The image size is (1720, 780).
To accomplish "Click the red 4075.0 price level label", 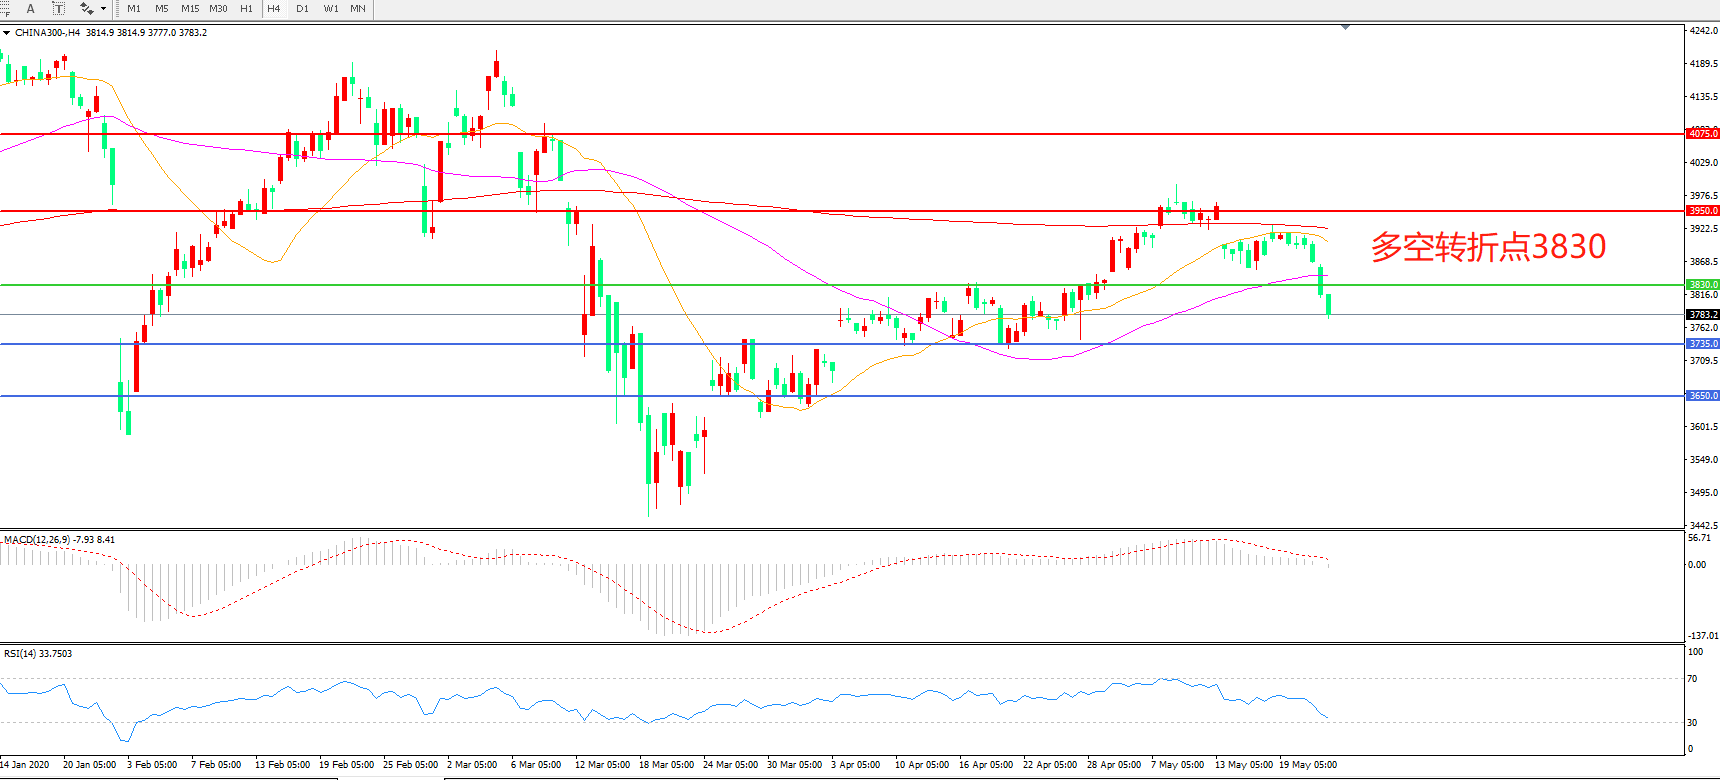I will 1703,134.
